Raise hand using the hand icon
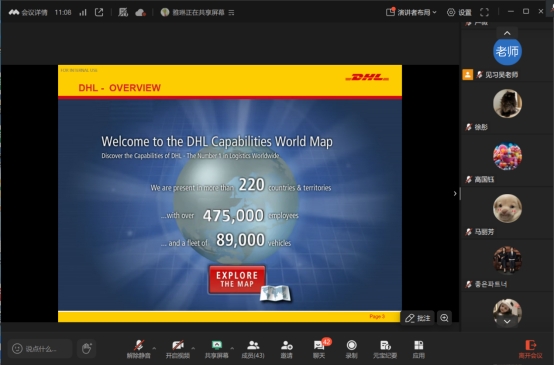Screen dimensions: 554x366 pos(87,348)
